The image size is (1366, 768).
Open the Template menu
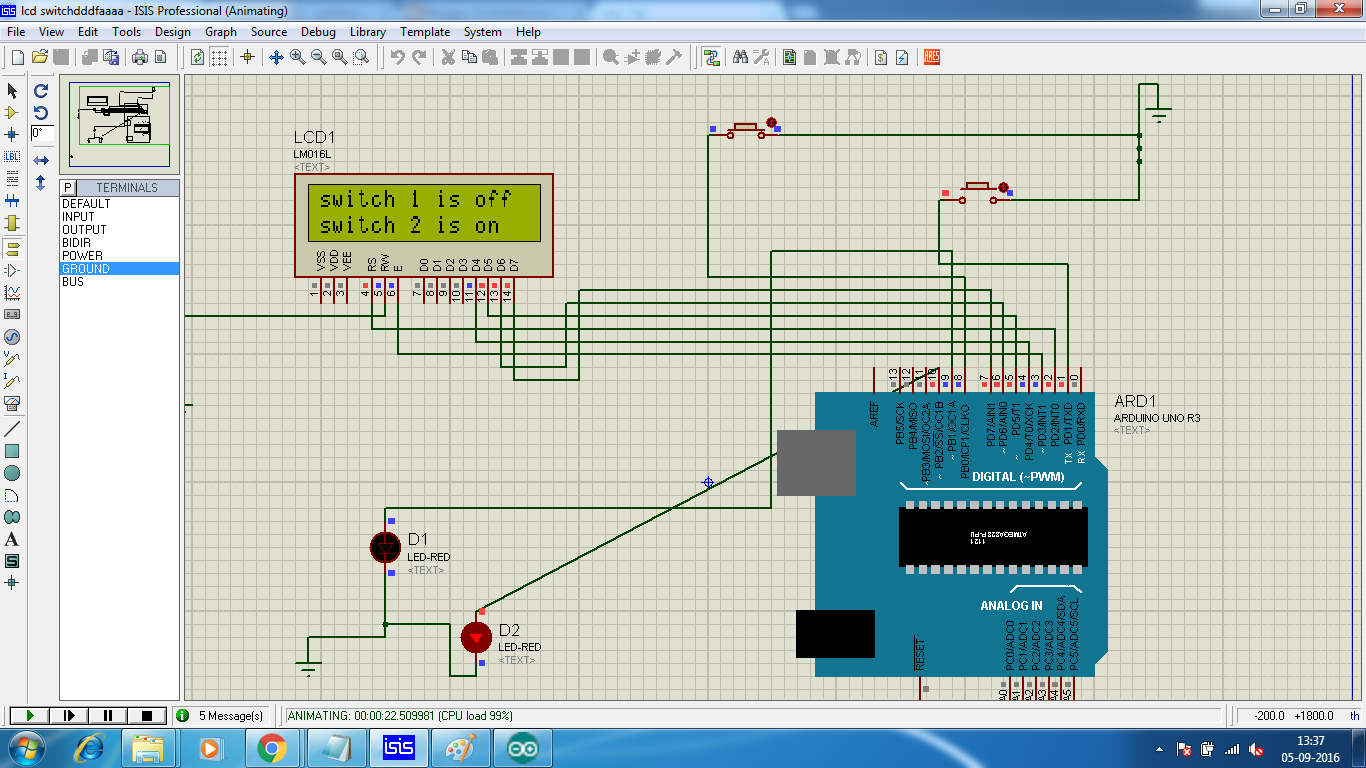(425, 32)
